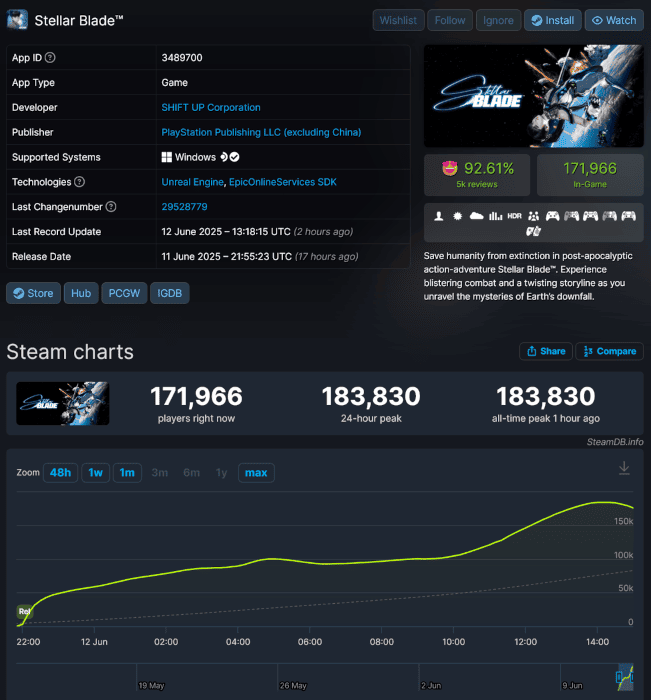
Task: Set chart zoom to 1y
Action: coord(221,473)
